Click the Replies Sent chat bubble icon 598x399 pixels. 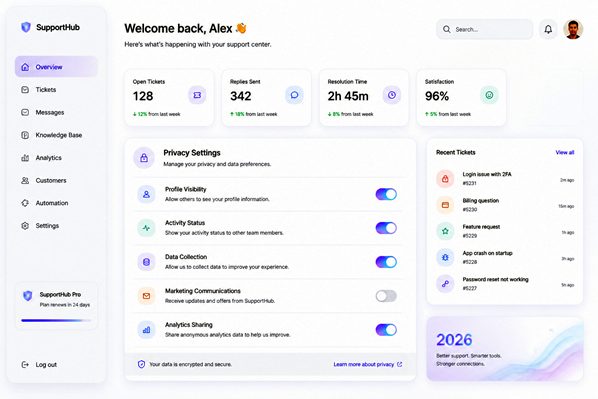tap(294, 95)
